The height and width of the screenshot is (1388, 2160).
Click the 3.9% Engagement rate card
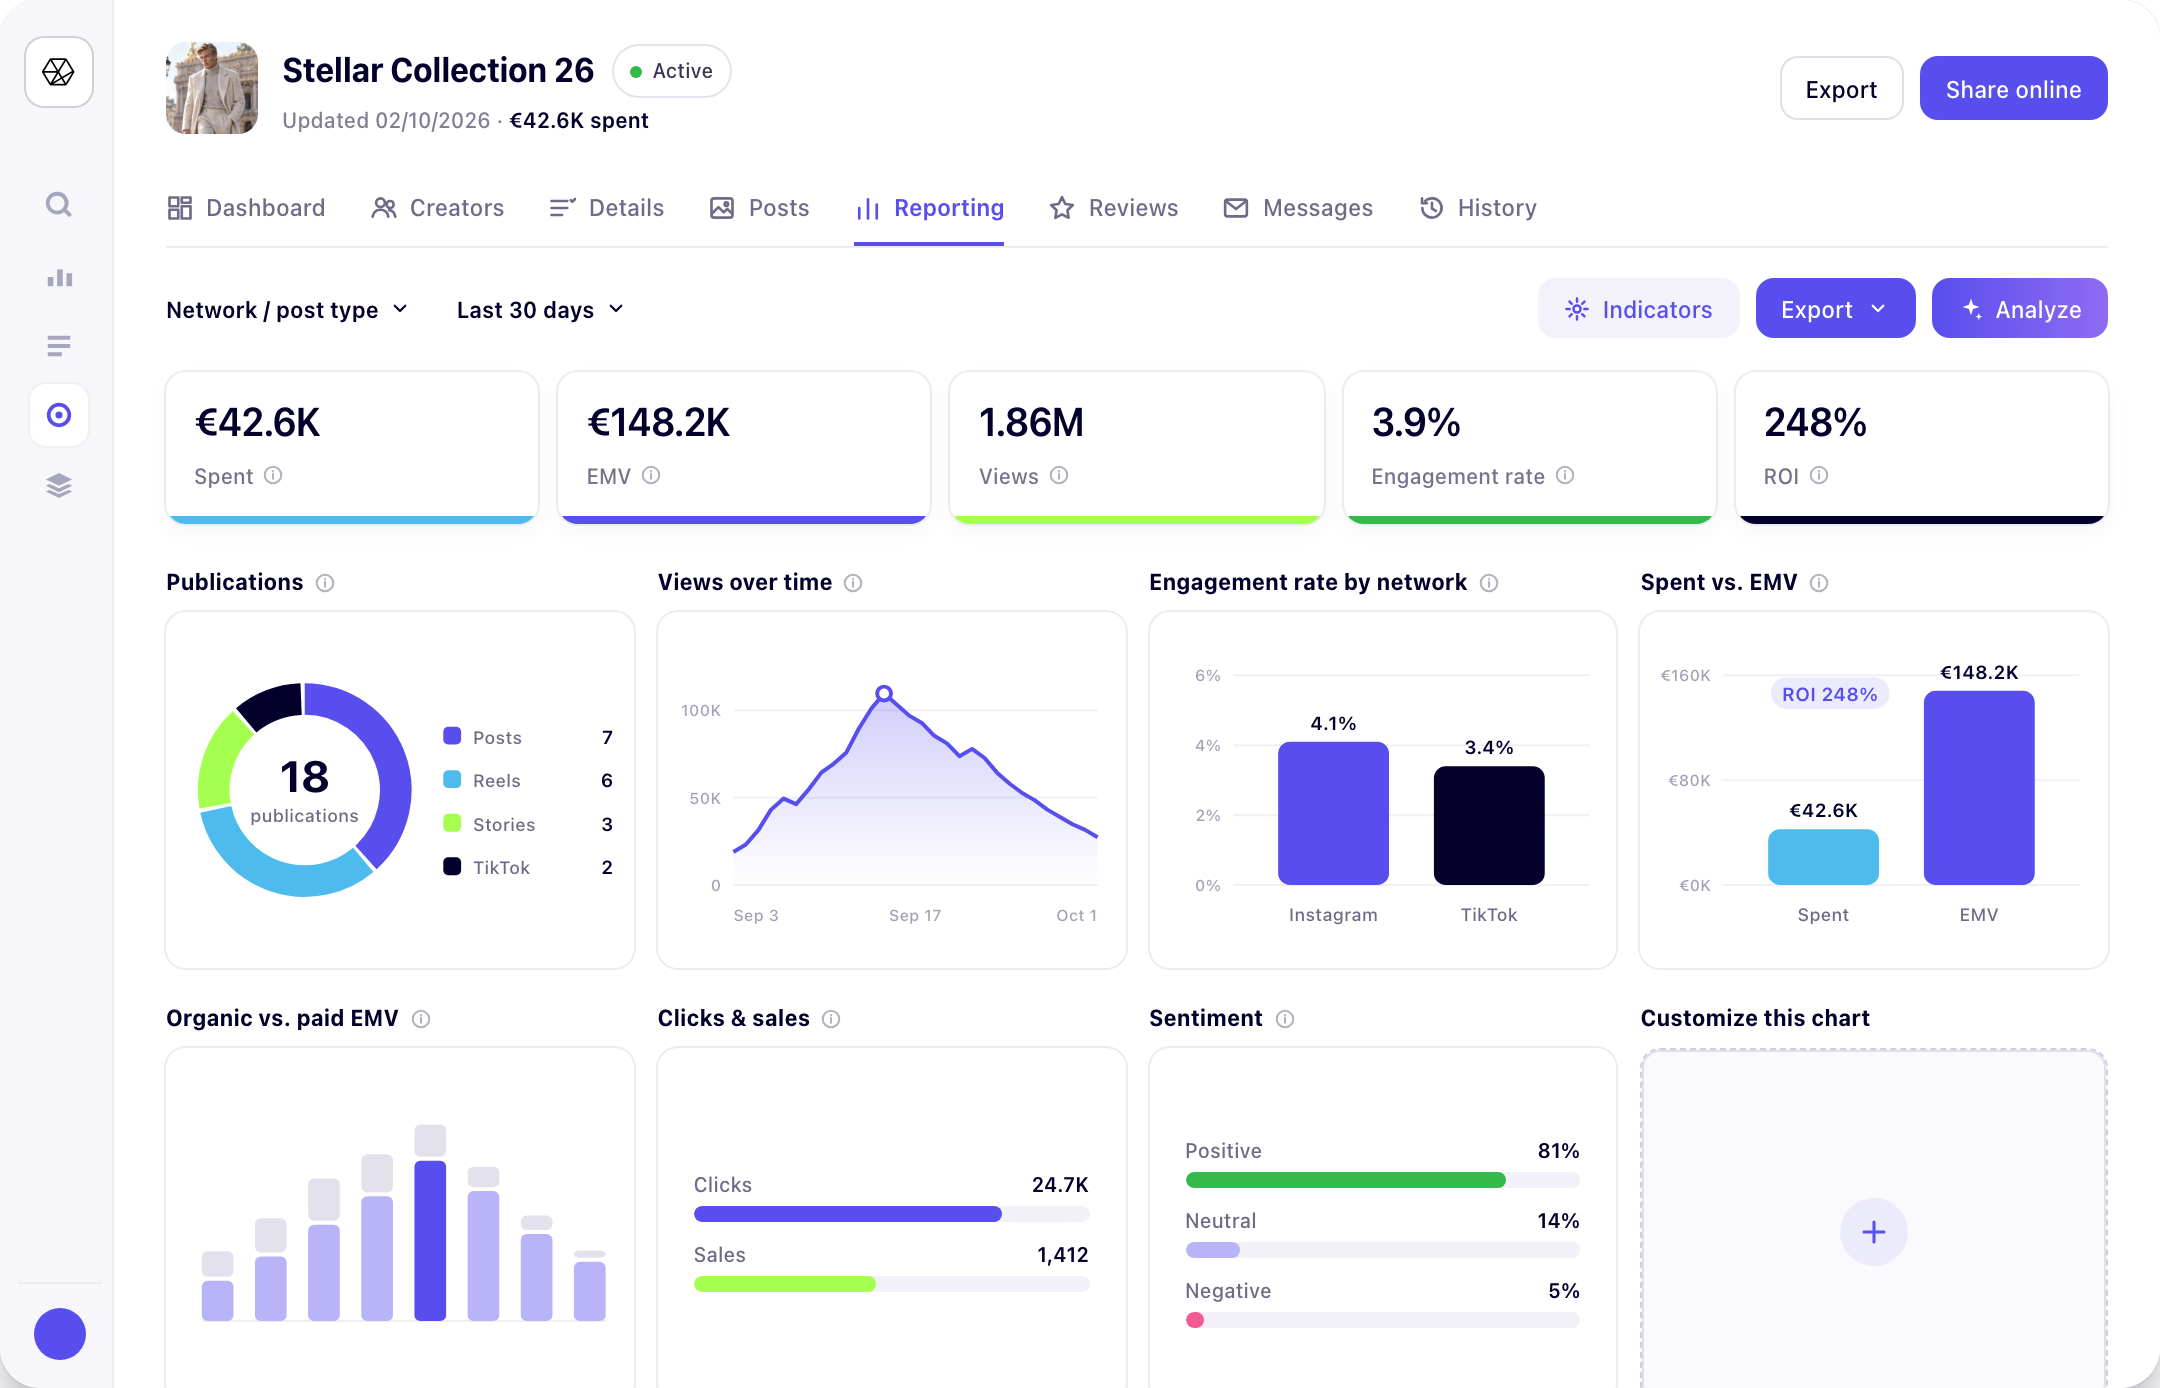tap(1530, 447)
